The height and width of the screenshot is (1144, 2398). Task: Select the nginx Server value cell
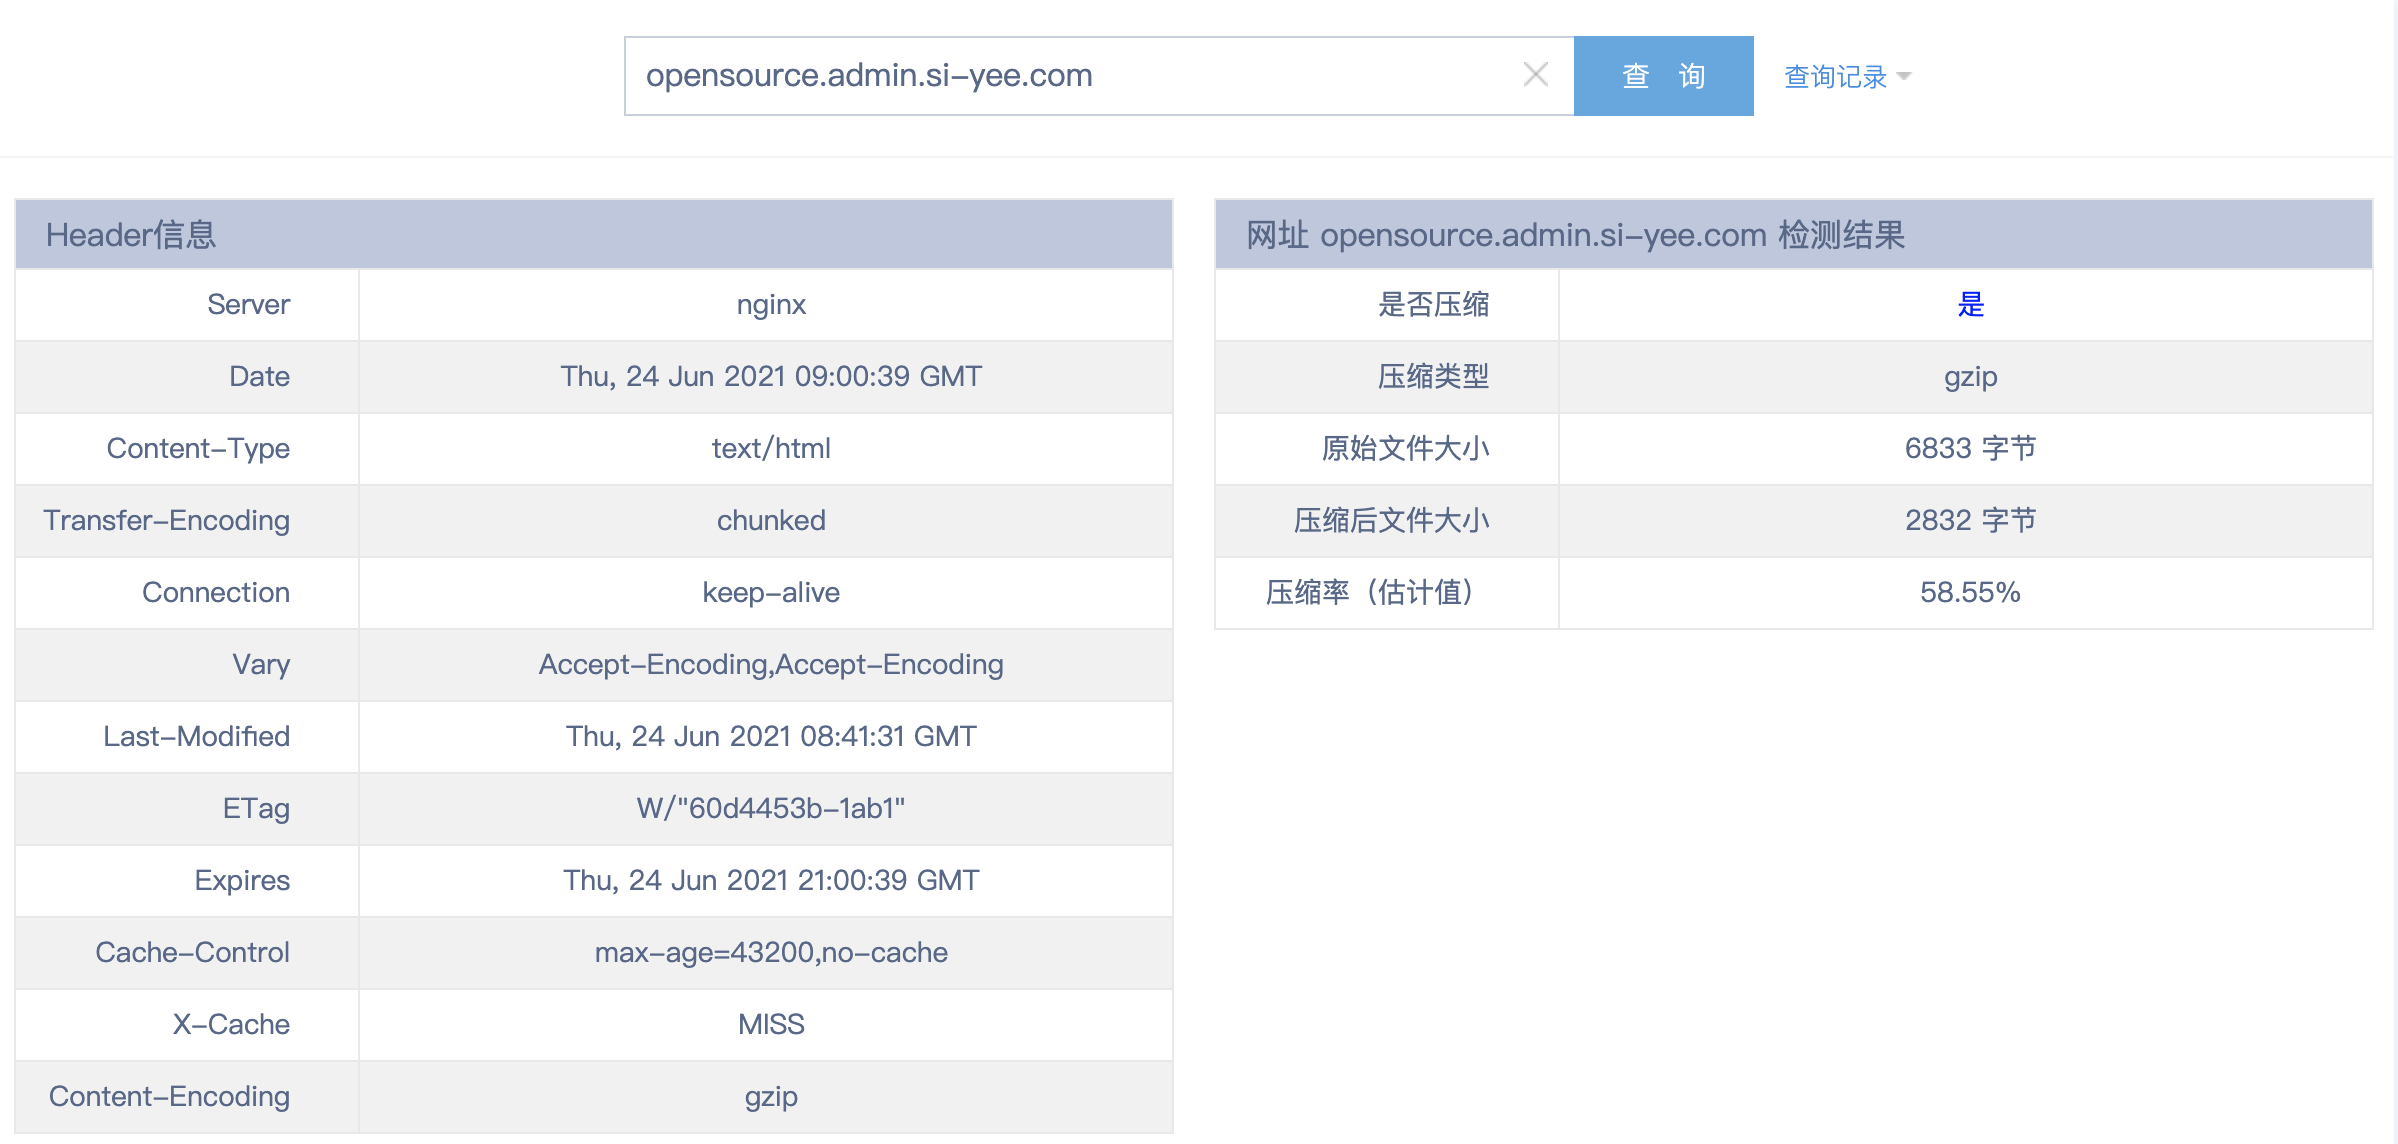pos(771,305)
